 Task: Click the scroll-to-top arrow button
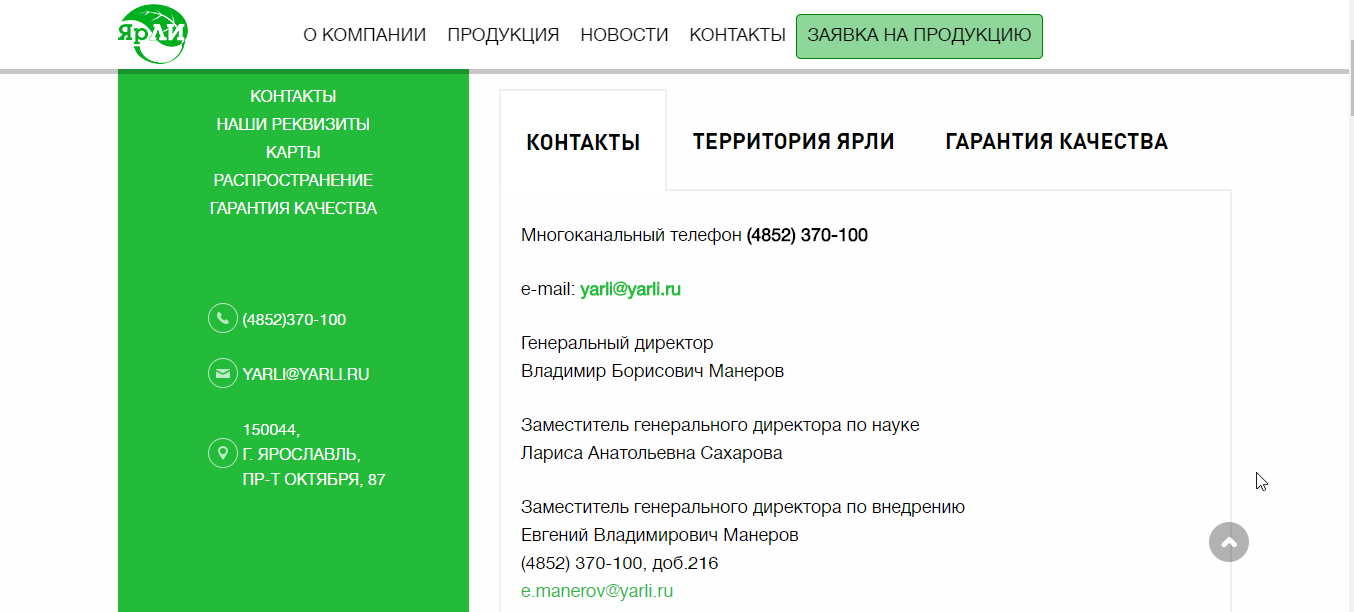tap(1229, 542)
